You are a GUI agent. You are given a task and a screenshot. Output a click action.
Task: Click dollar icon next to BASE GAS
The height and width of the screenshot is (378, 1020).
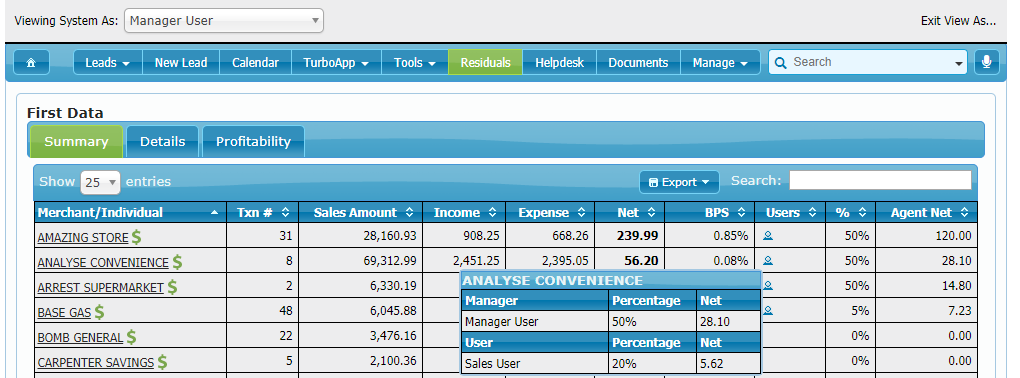click(x=100, y=312)
